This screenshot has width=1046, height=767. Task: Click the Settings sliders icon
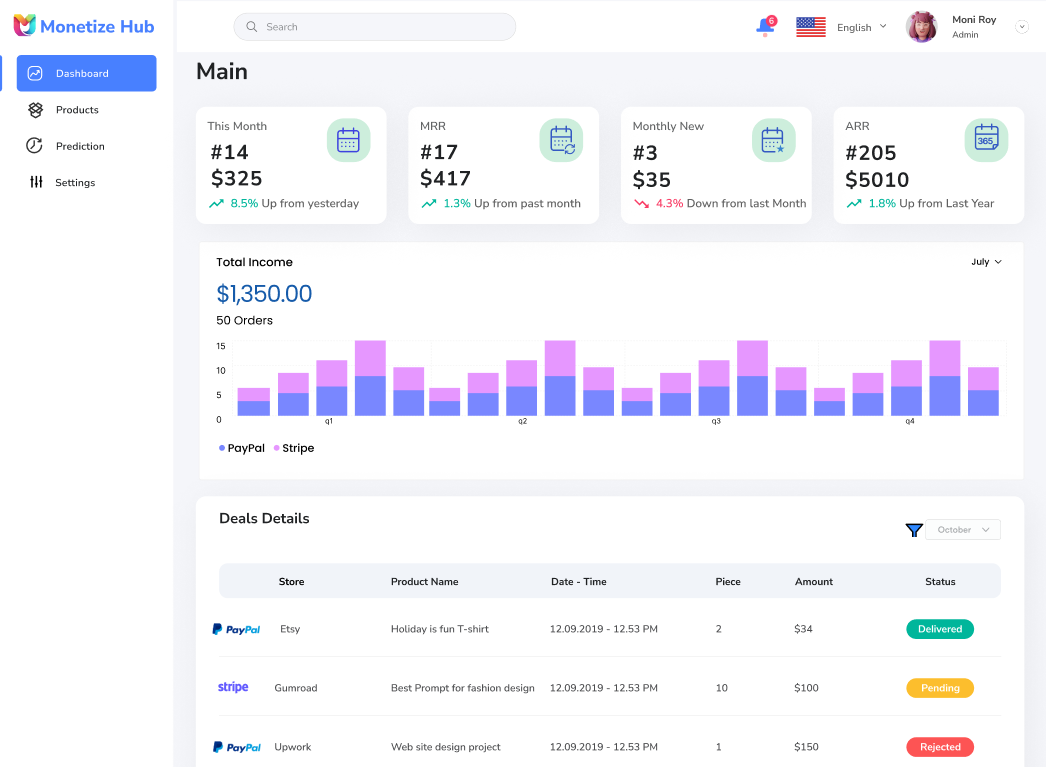click(x=36, y=182)
